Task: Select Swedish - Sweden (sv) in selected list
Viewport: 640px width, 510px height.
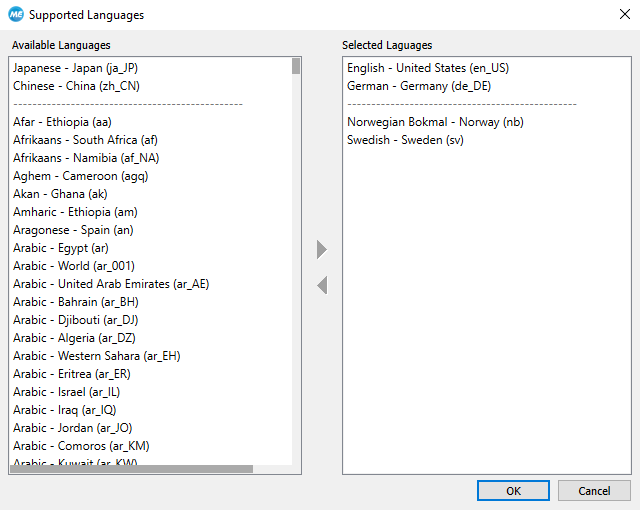Action: pos(405,140)
